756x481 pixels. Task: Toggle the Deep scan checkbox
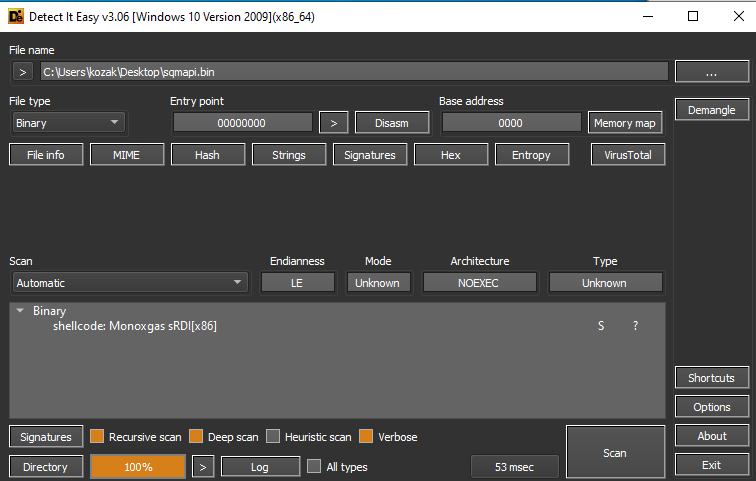tap(196, 437)
